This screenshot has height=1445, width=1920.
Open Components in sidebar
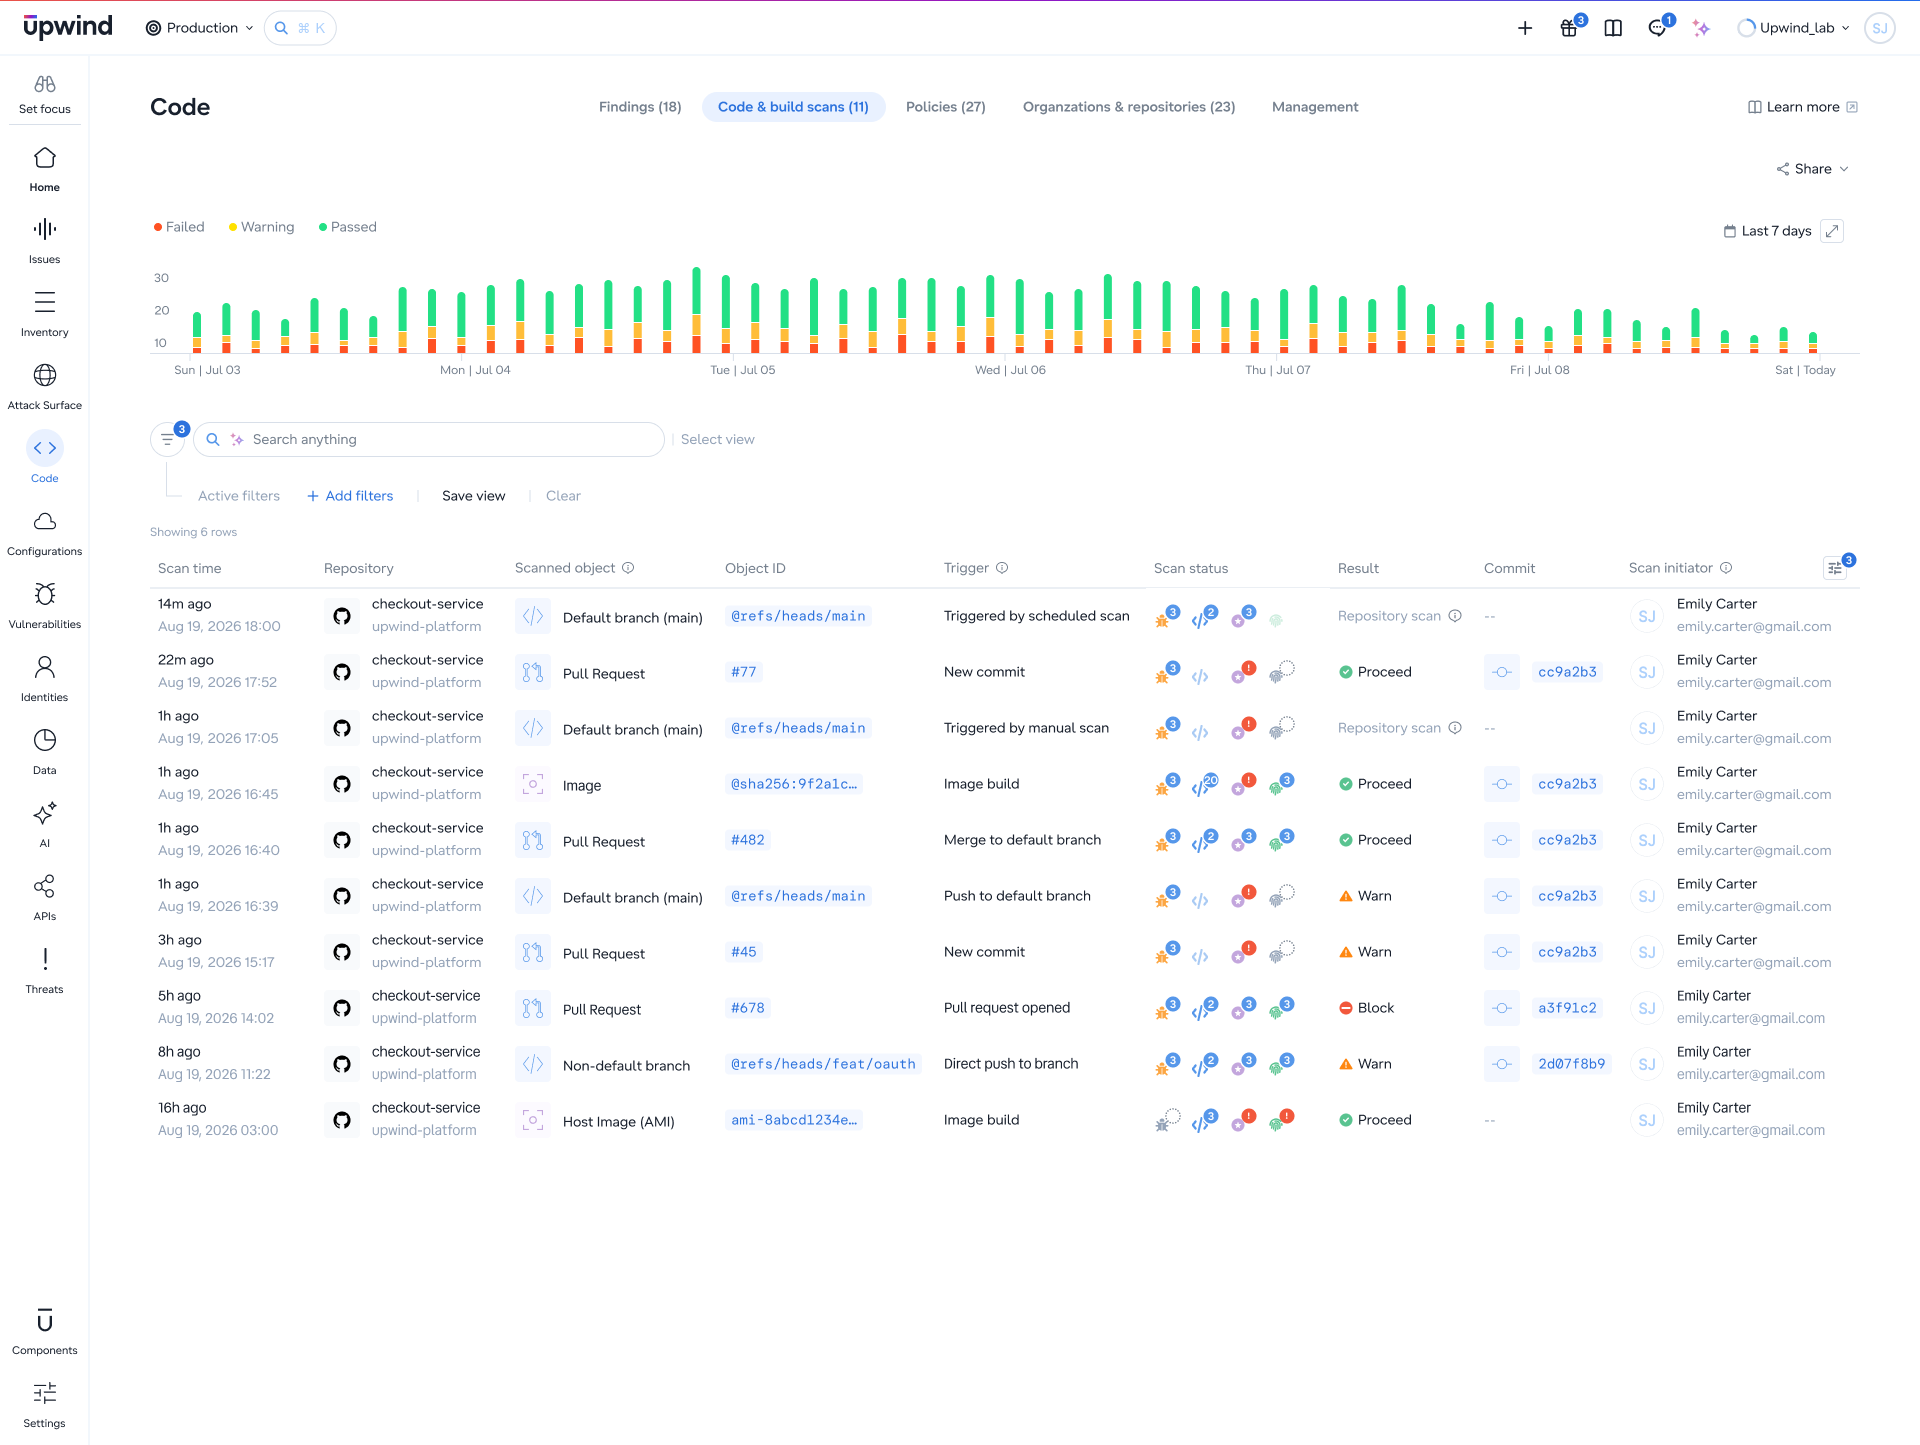(x=44, y=1333)
